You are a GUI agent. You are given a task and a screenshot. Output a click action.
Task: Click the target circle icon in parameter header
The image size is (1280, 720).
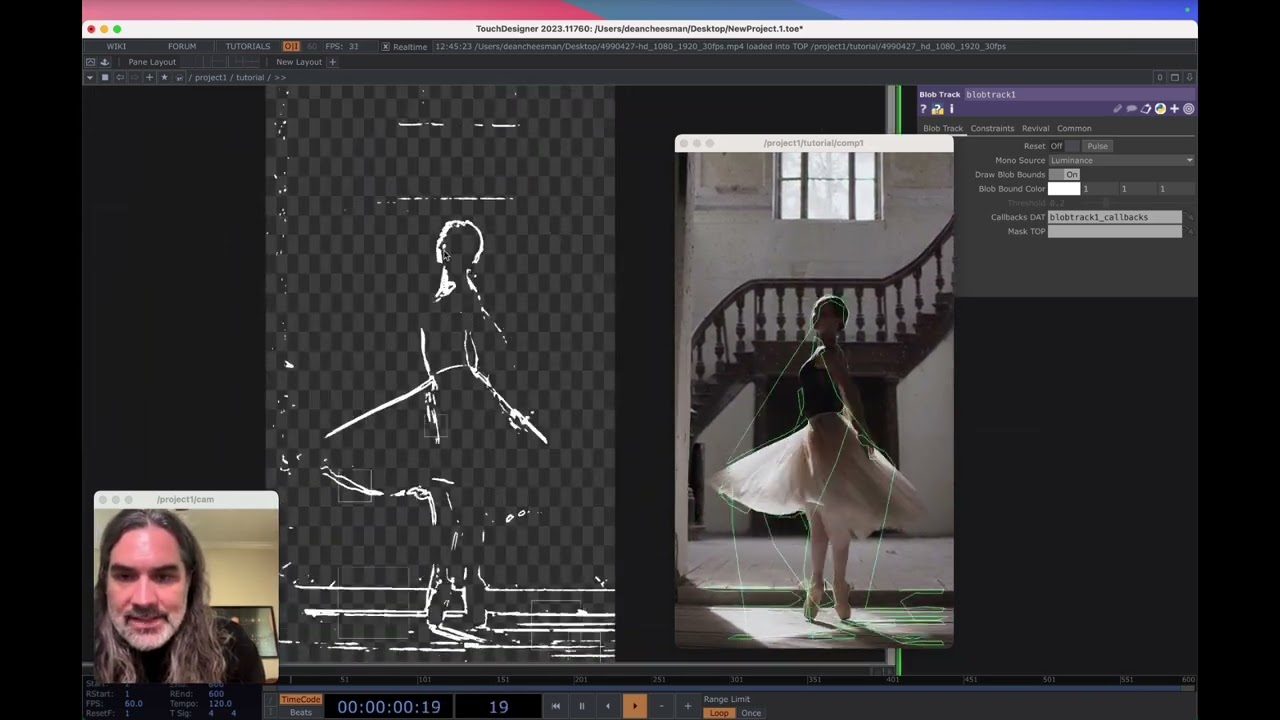1189,109
